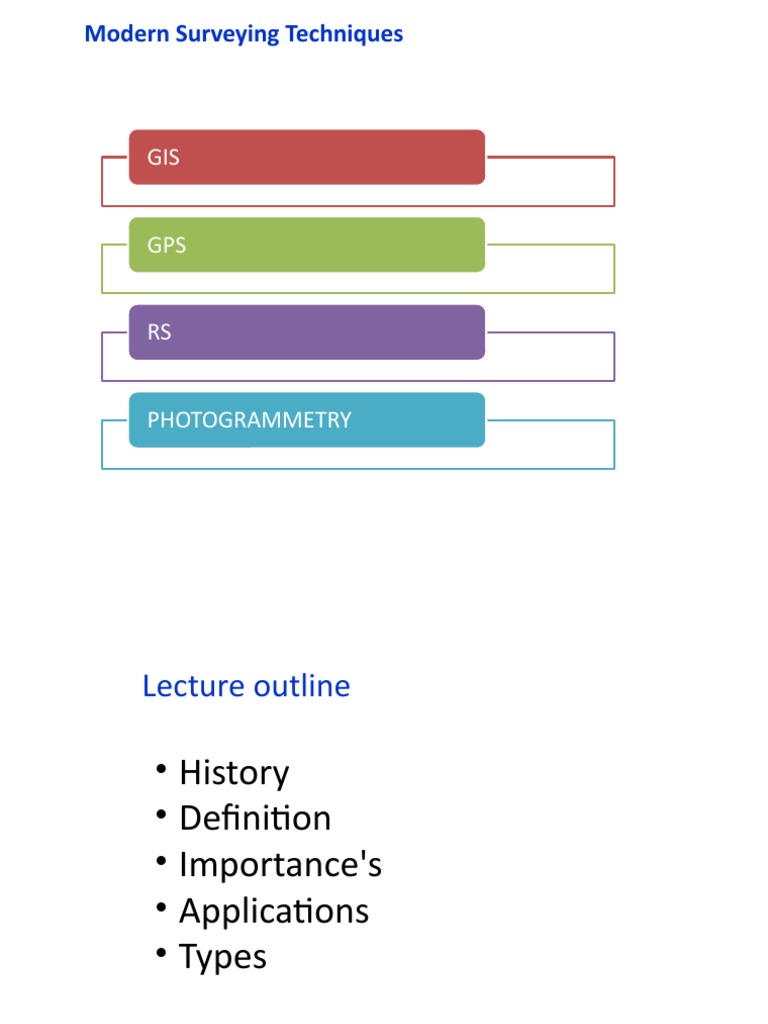This screenshot has width=768, height=1024.
Task: Select the Applications bullet text
Action: pyautogui.click(x=274, y=912)
